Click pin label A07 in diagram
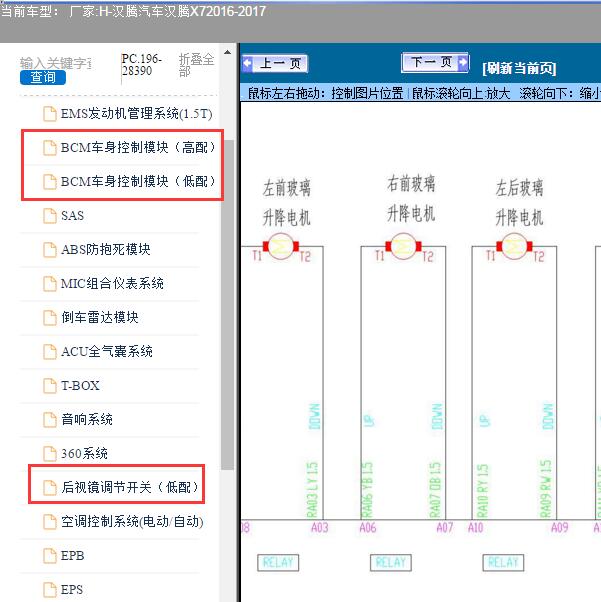601x602 pixels. tap(445, 528)
